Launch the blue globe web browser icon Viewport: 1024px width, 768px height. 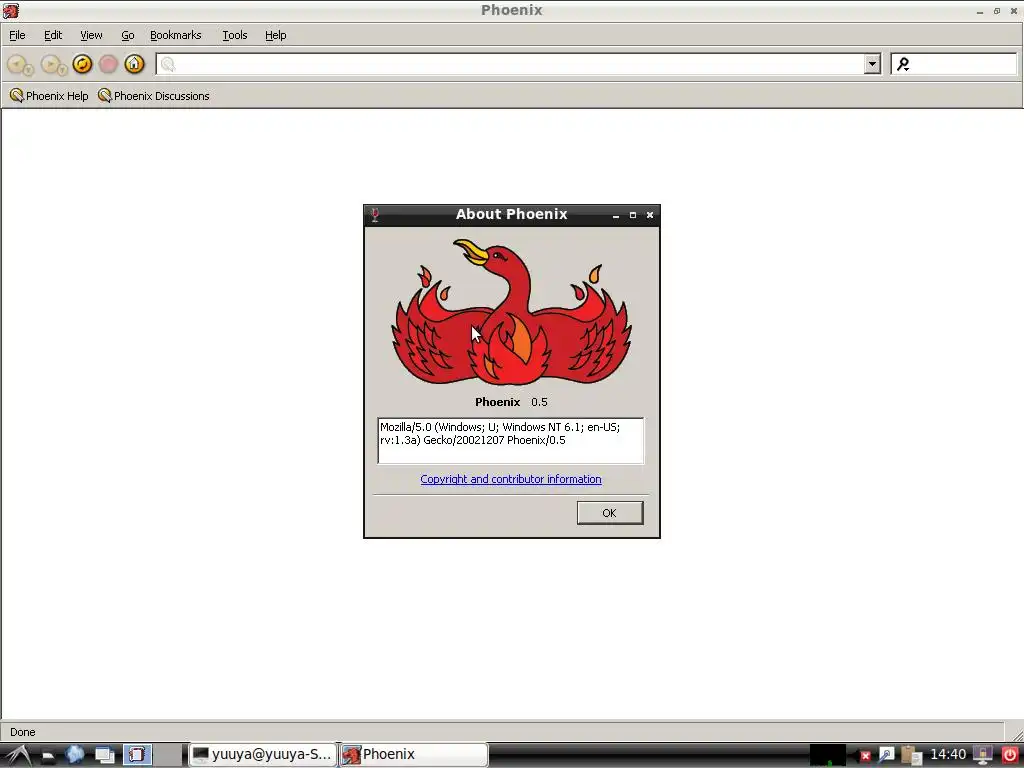[75, 755]
